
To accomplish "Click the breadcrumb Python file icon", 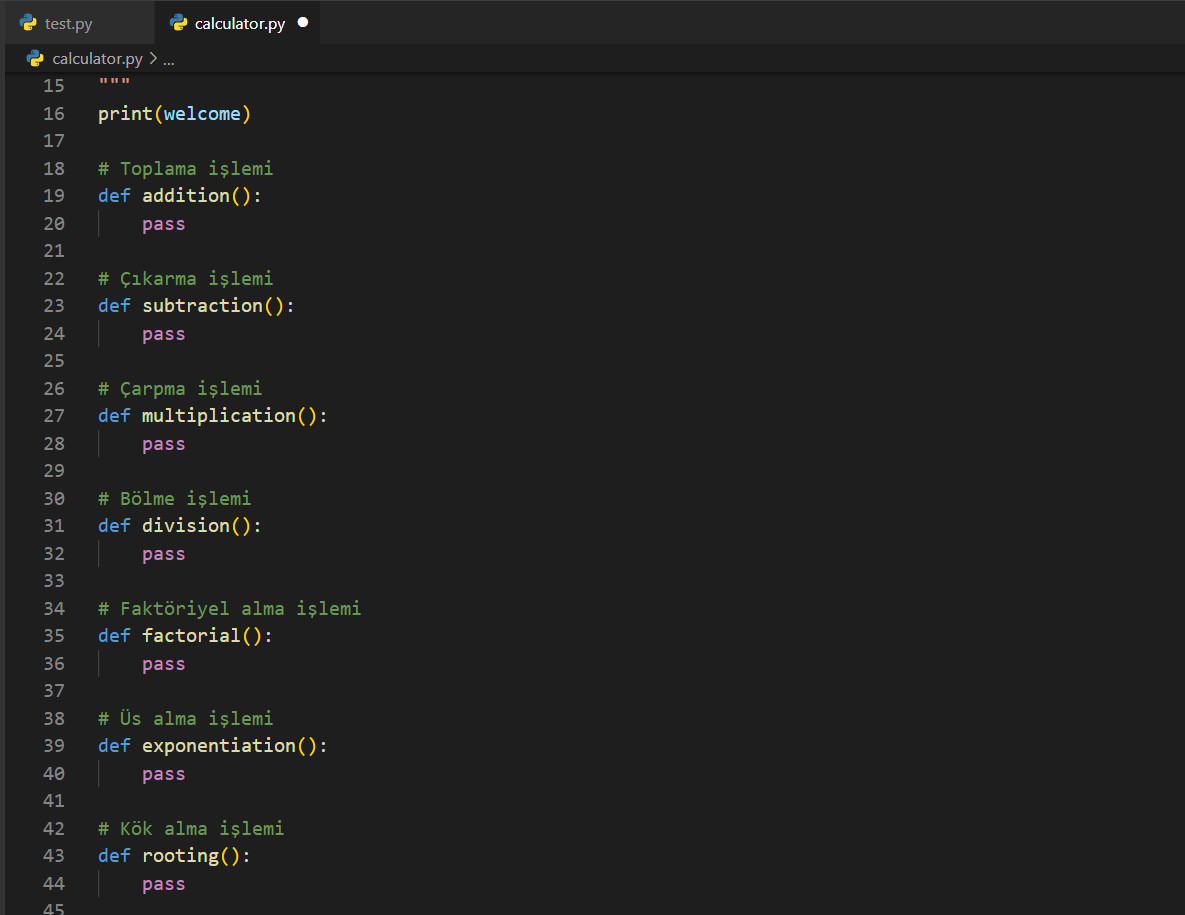I will pos(35,59).
